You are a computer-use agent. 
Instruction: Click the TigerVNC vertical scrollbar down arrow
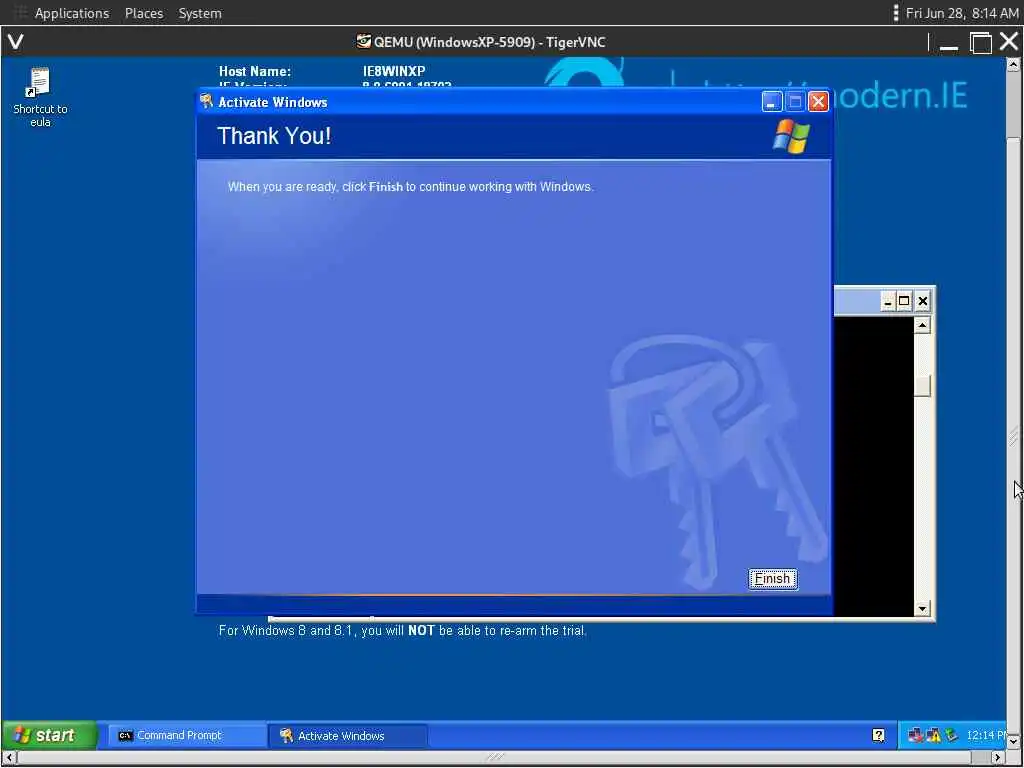point(1013,741)
